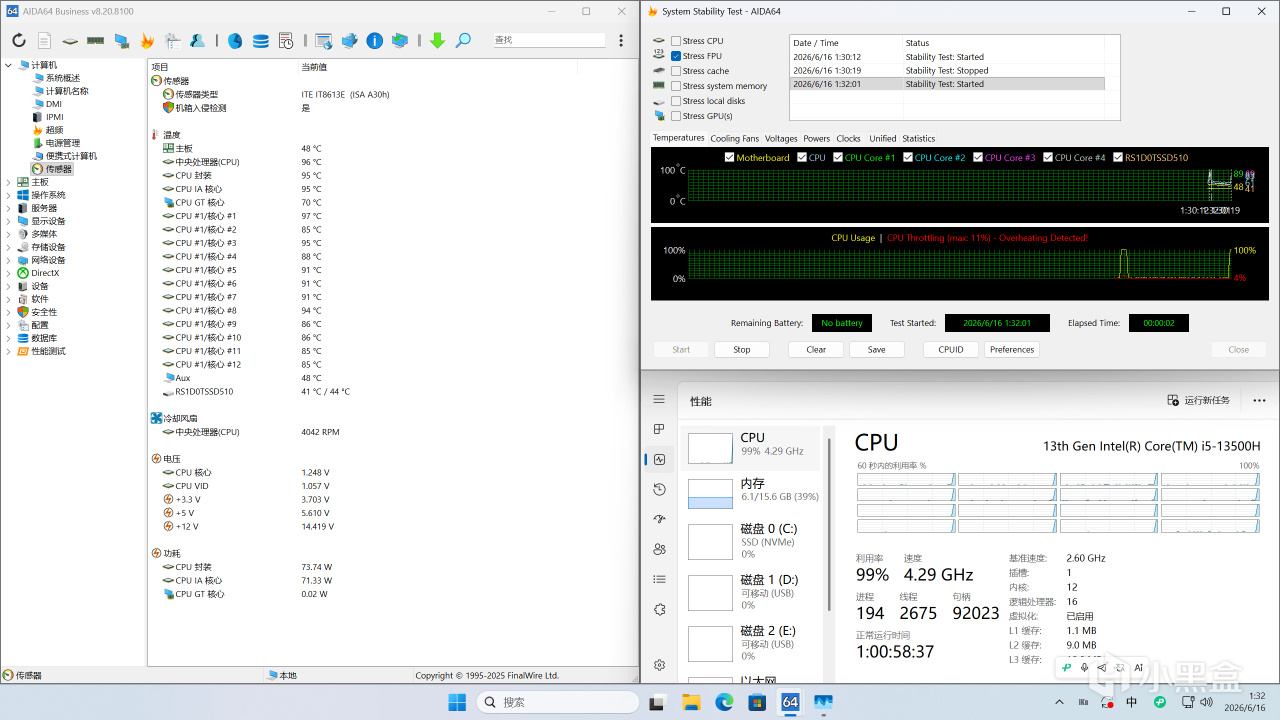Stop the stability test with Stop button
This screenshot has height=720, width=1280.
[741, 350]
